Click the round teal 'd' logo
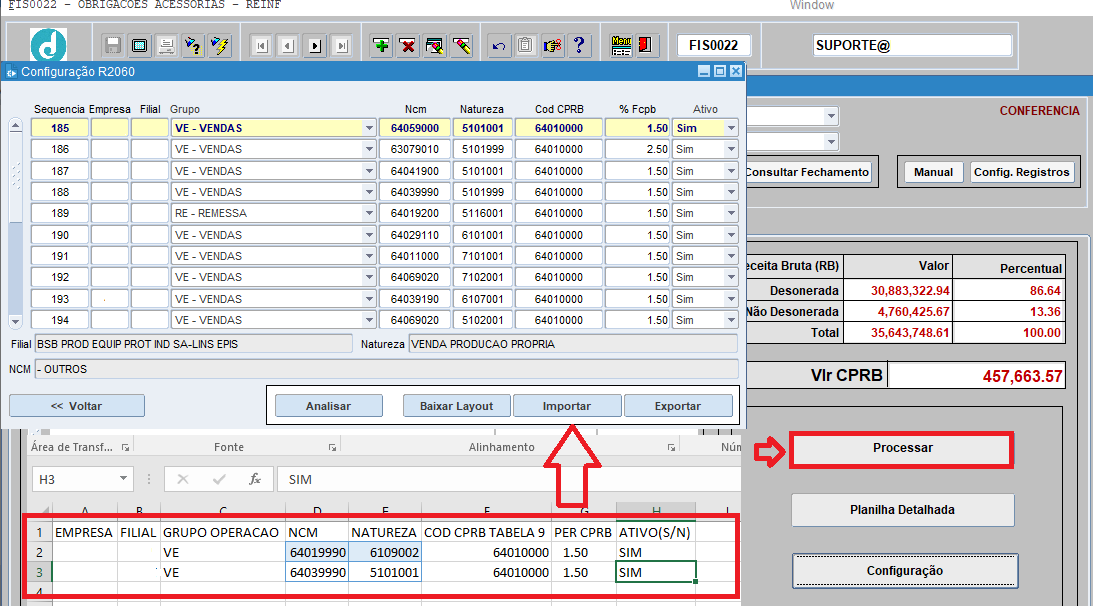 [x=48, y=45]
